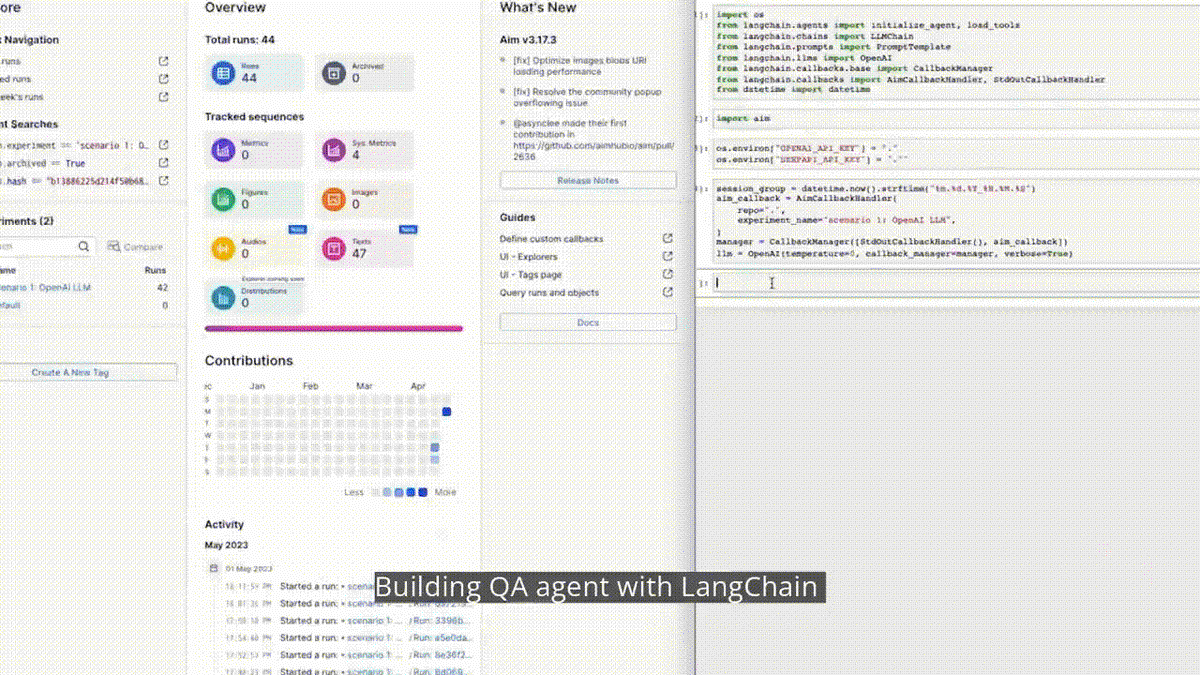Click the 'Apr' month label in contributions
This screenshot has width=1200, height=675.
(418, 385)
